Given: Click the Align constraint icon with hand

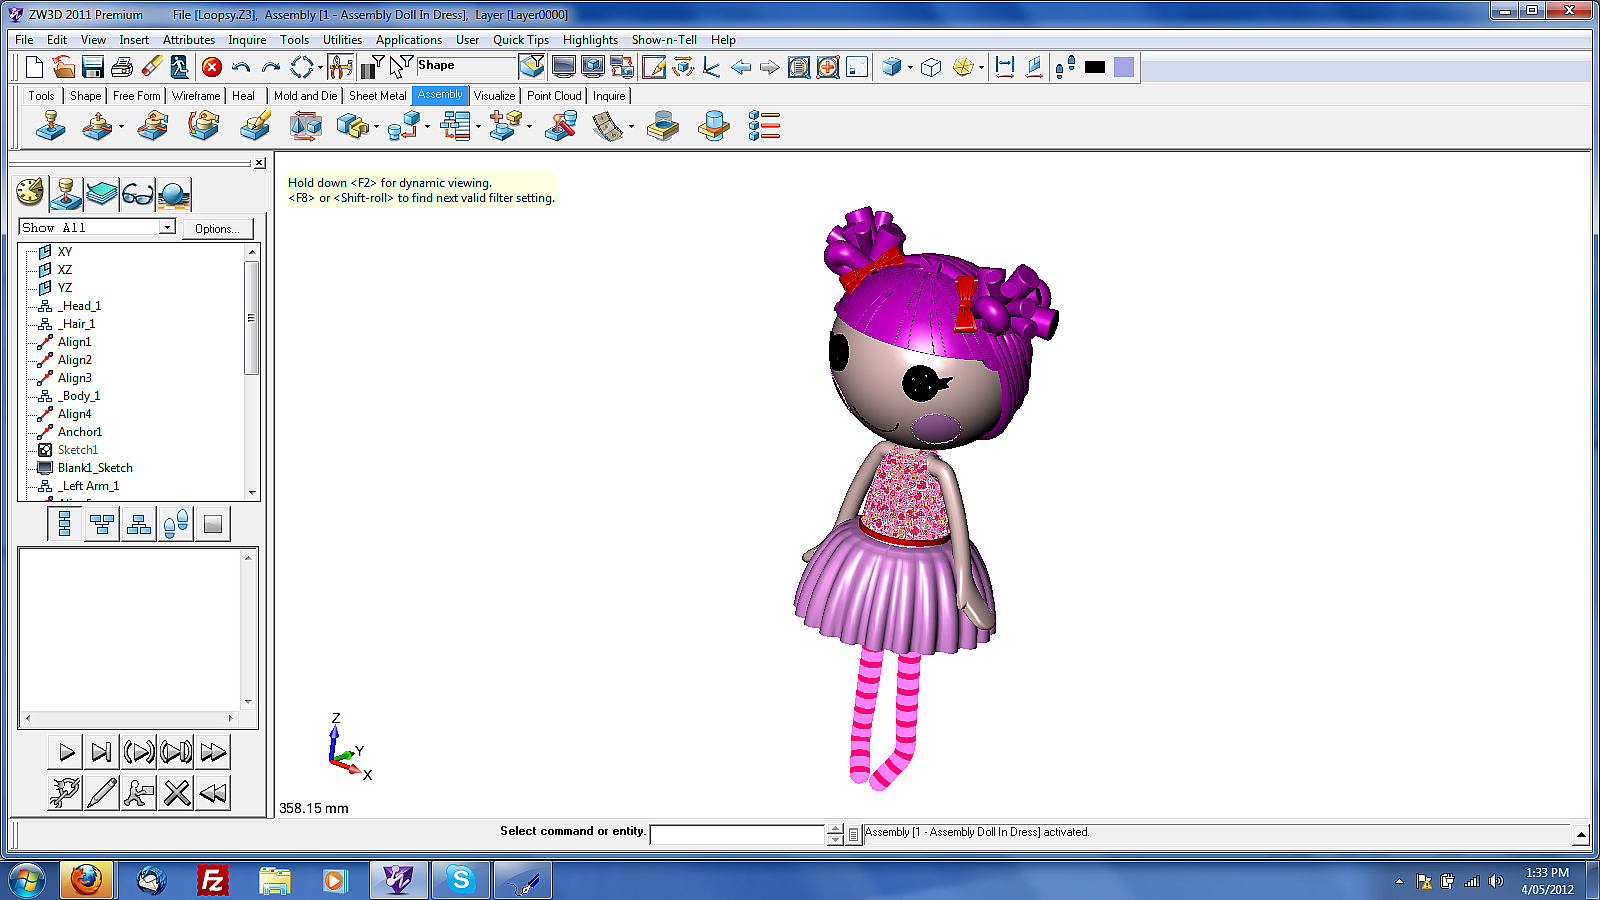Looking at the screenshot, I should coord(152,126).
